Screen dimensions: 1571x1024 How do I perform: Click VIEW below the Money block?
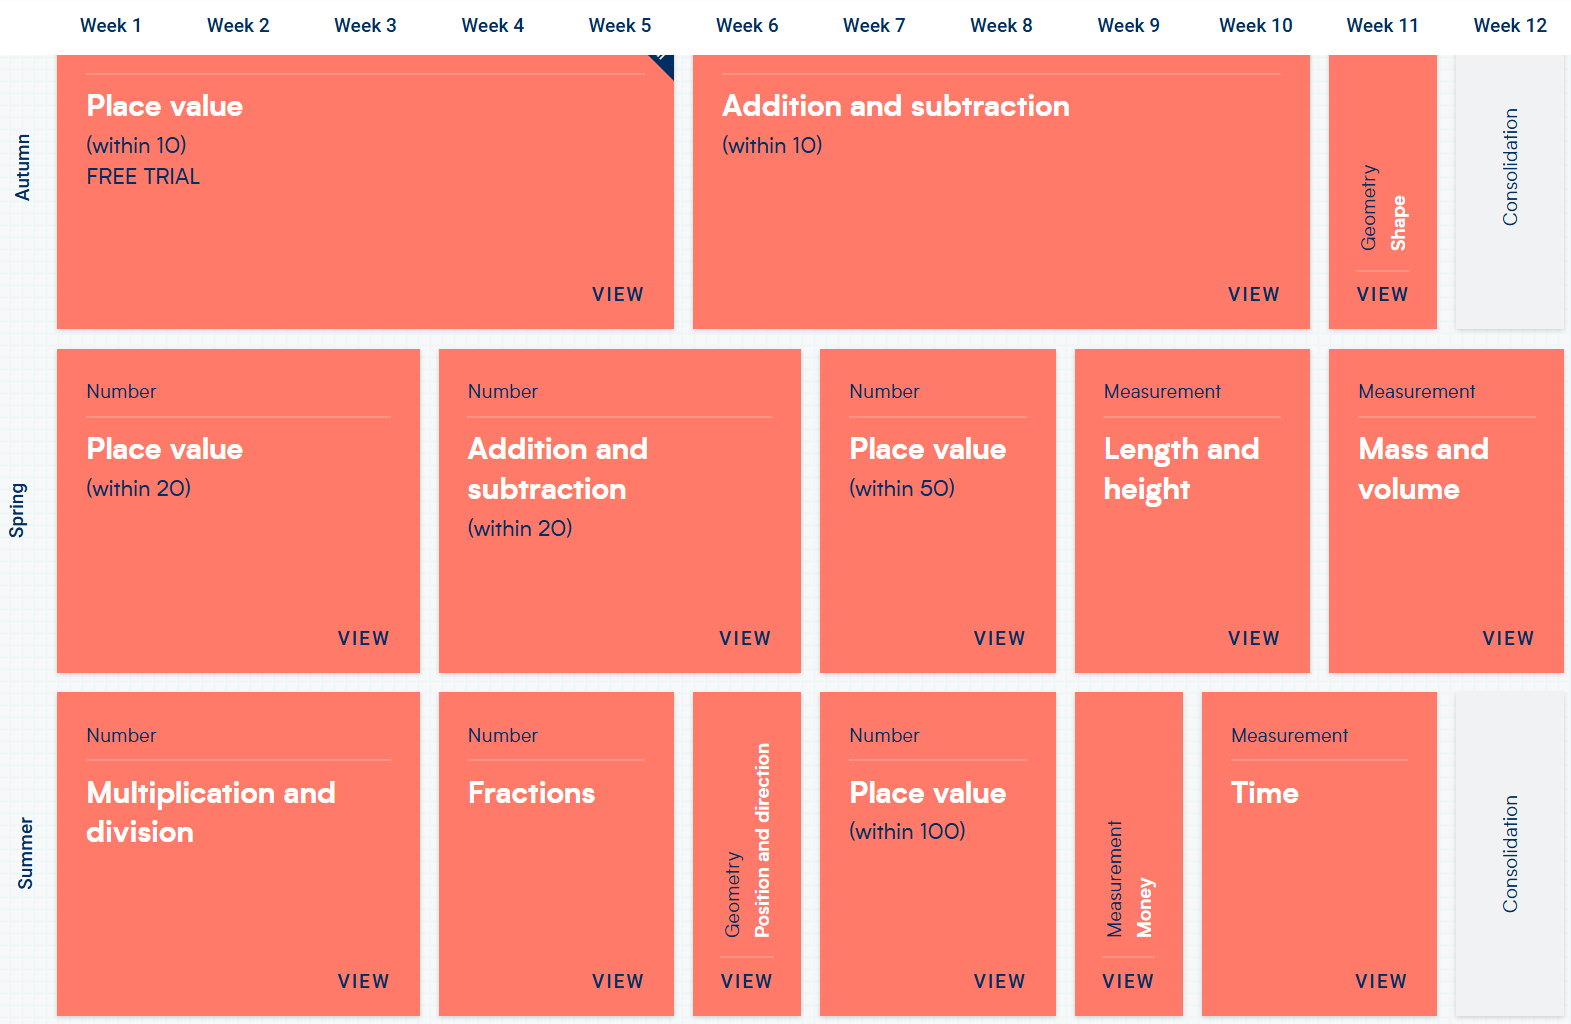click(1127, 982)
